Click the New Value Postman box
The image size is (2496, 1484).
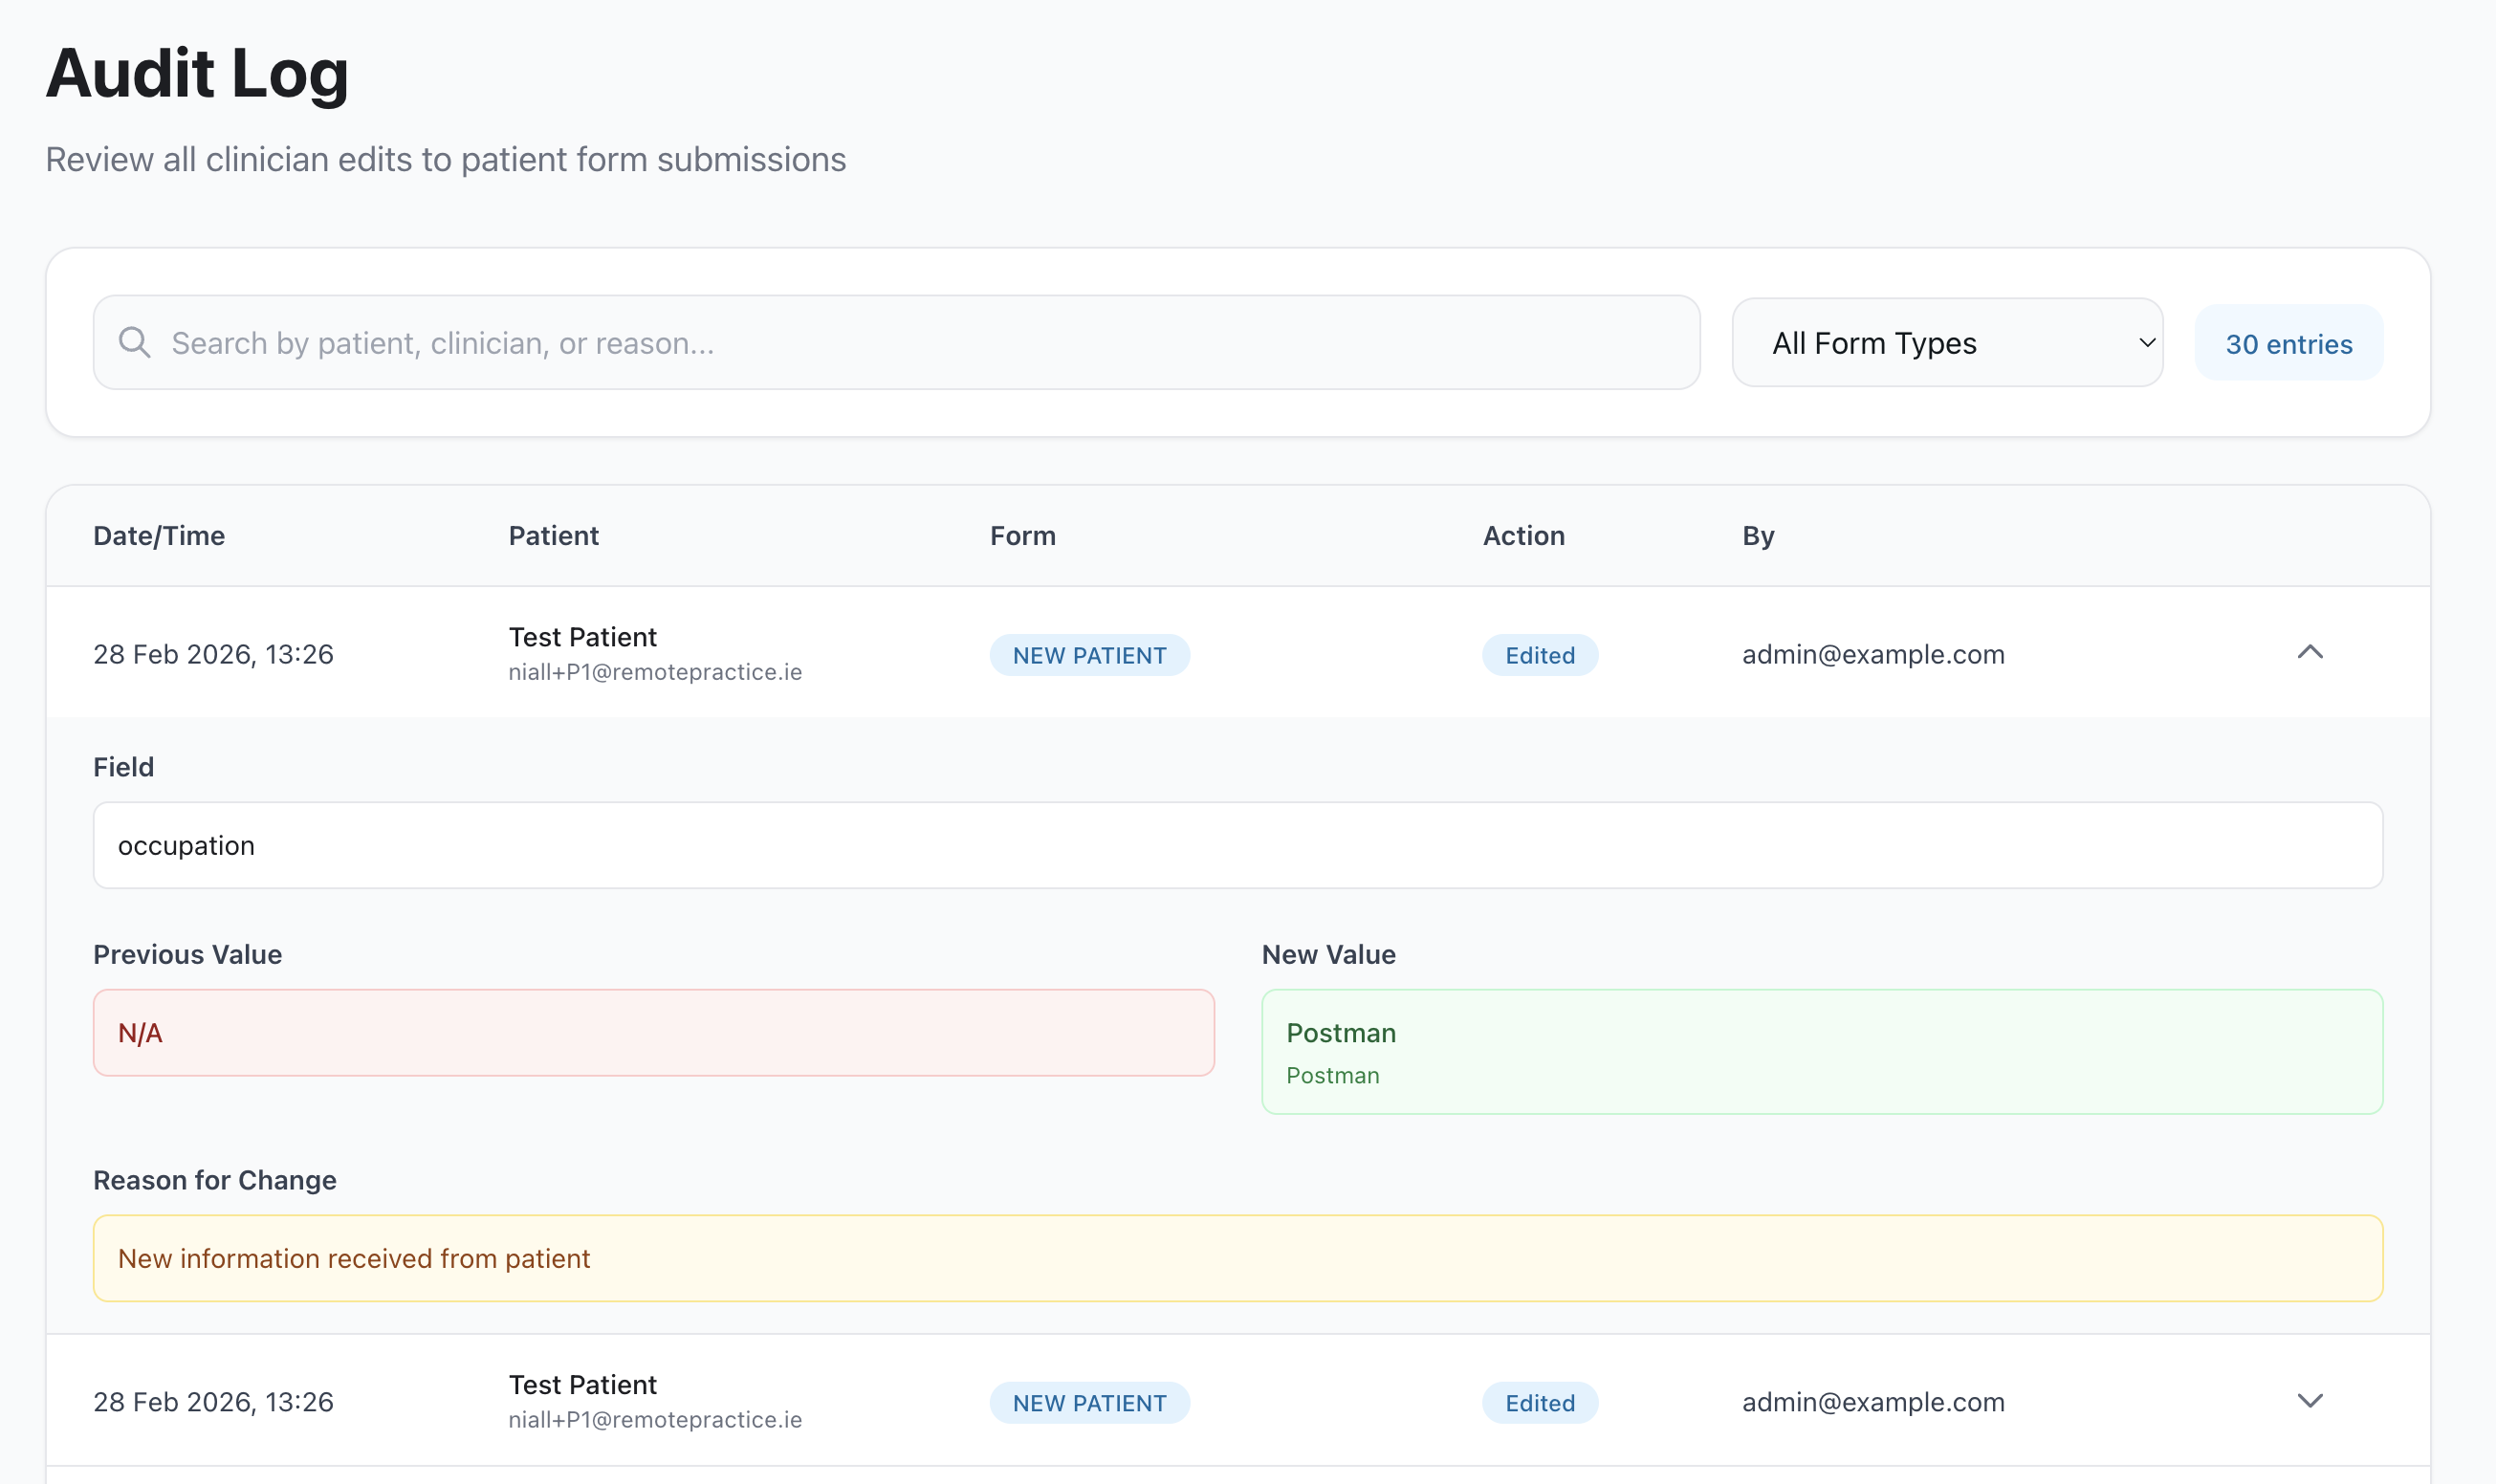1822,1050
